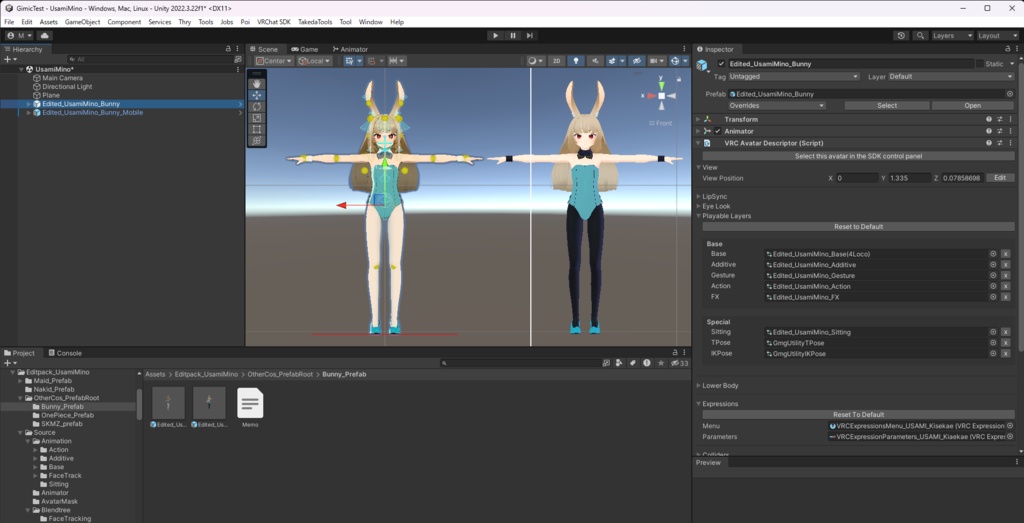Image resolution: width=1024 pixels, height=523 pixels.
Task: Click the Step frame button
Action: [530, 35]
